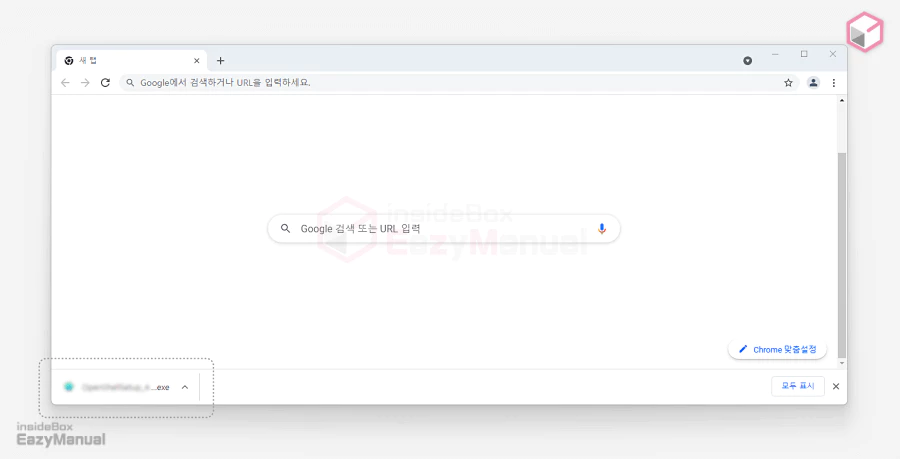
Task: Focus the address bar URL field
Action: 459,83
